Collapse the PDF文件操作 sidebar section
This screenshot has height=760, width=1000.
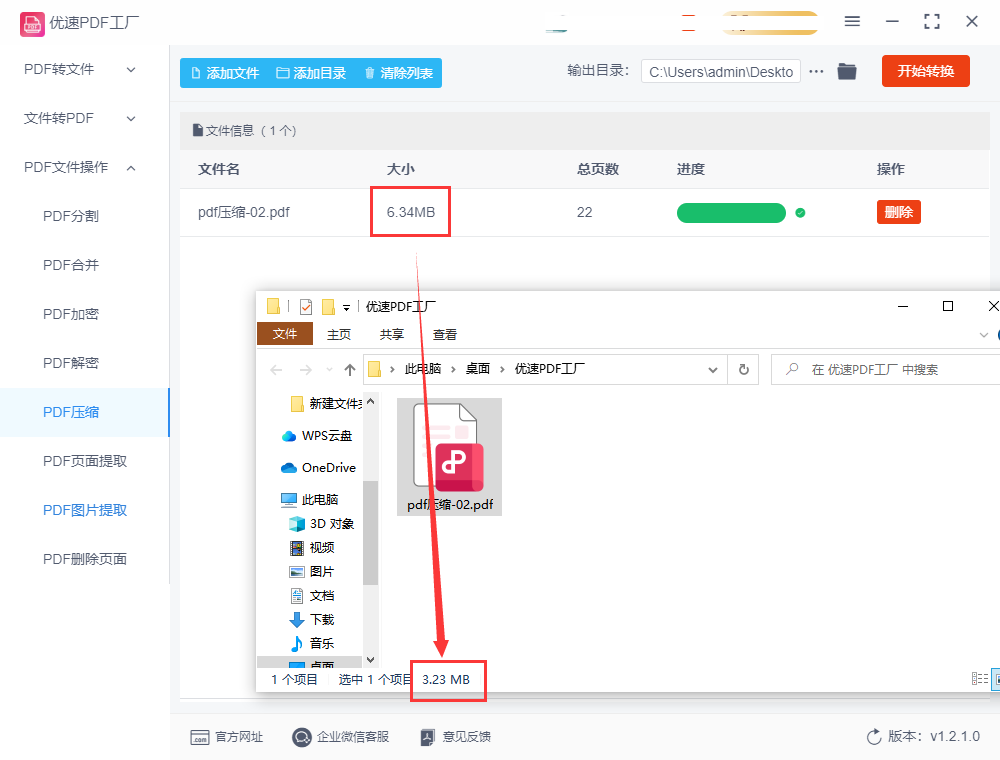(x=80, y=168)
